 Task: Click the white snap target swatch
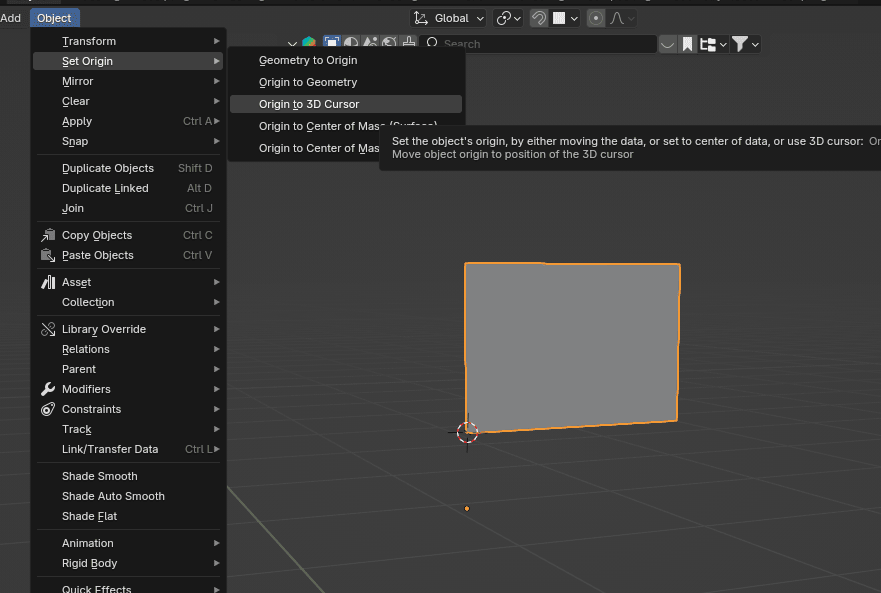point(560,18)
